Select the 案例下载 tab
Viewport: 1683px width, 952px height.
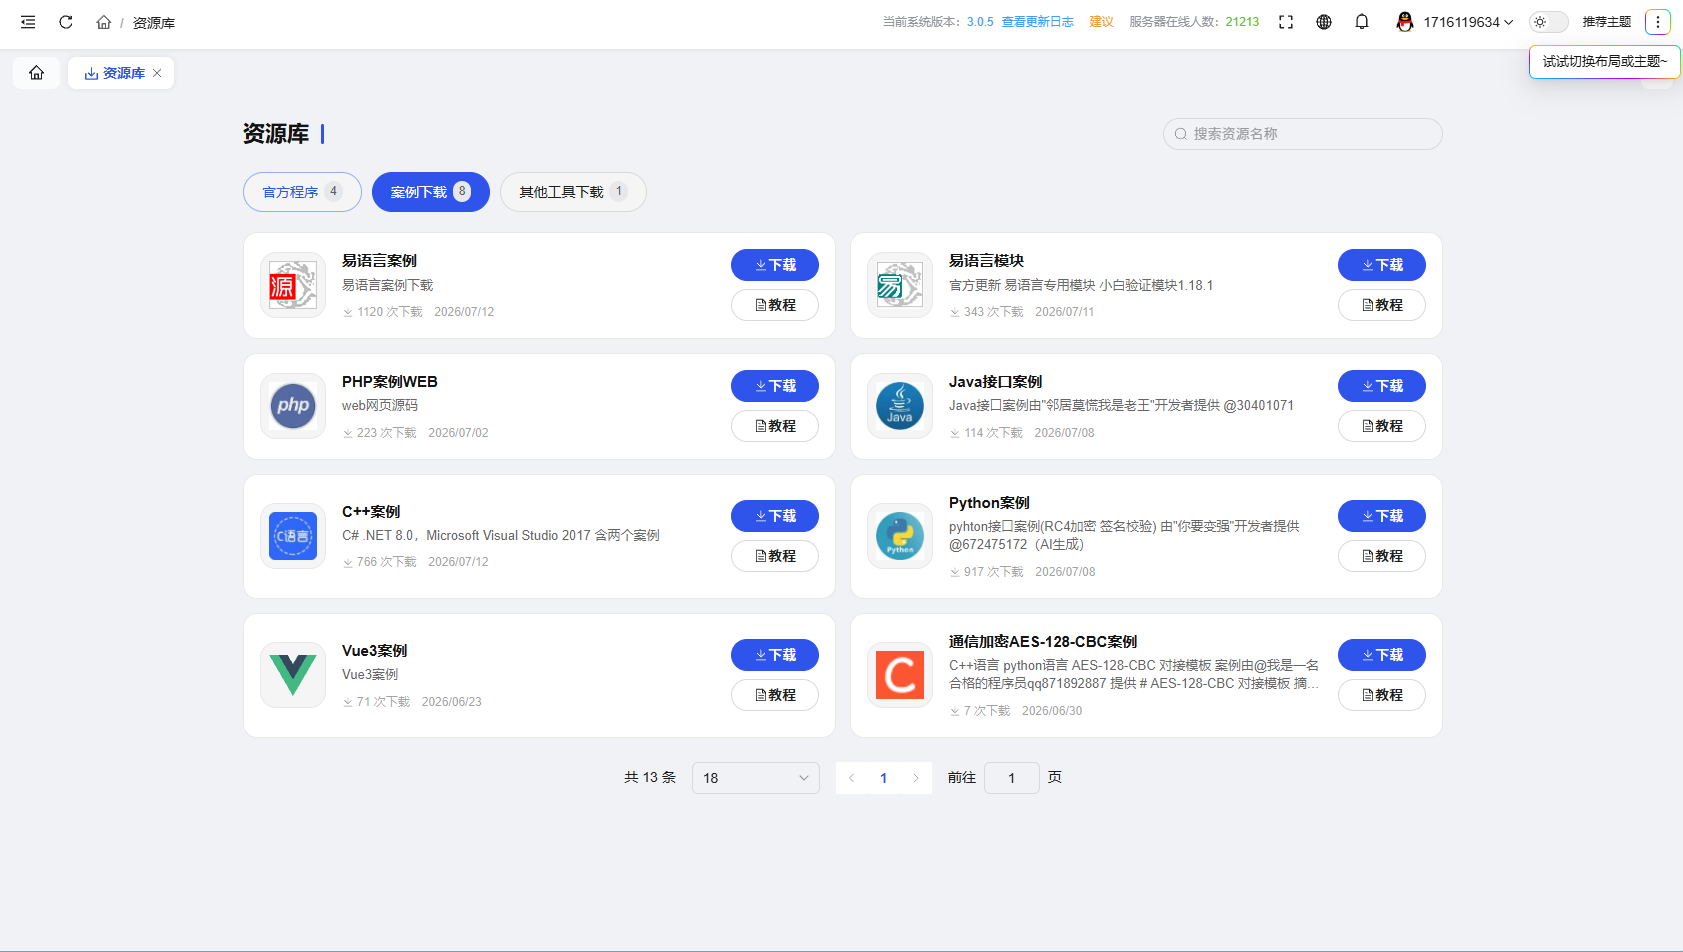pos(431,192)
